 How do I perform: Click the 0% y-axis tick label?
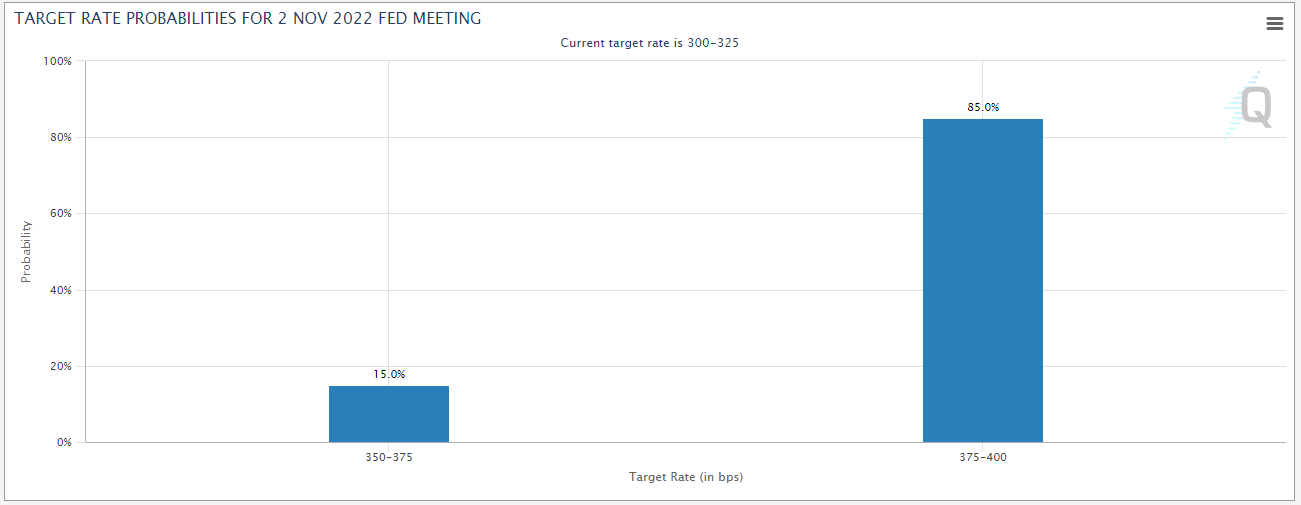(x=65, y=442)
